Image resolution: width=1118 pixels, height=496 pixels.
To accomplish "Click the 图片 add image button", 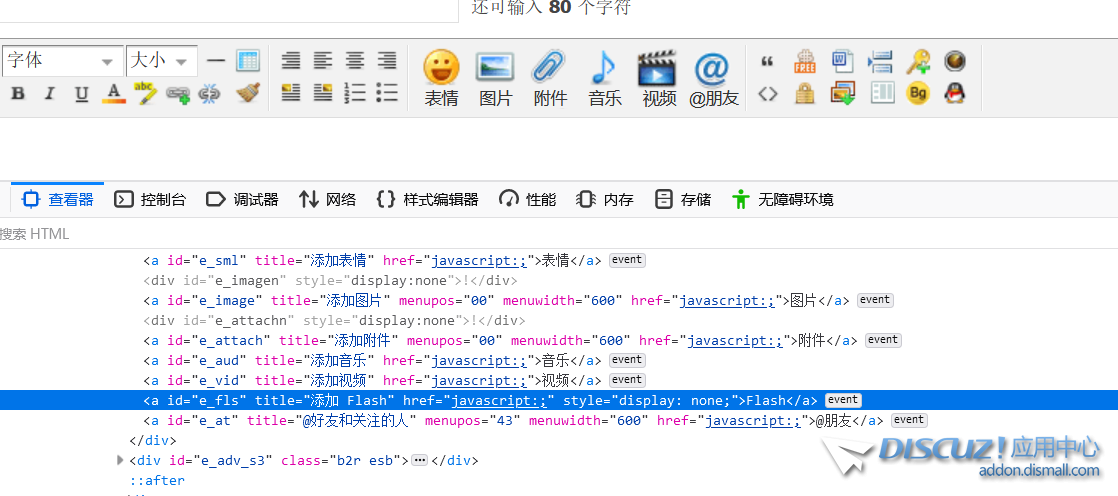I will coord(496,78).
